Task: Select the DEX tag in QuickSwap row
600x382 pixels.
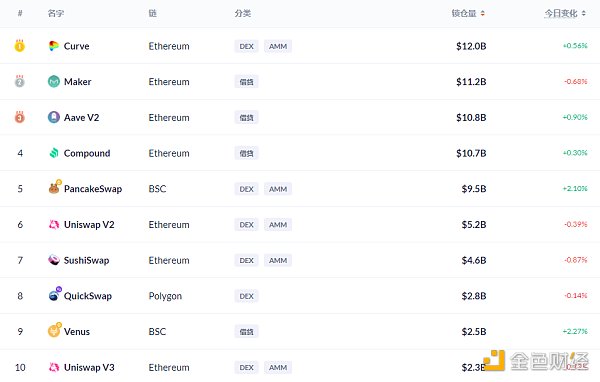Action: tap(246, 296)
